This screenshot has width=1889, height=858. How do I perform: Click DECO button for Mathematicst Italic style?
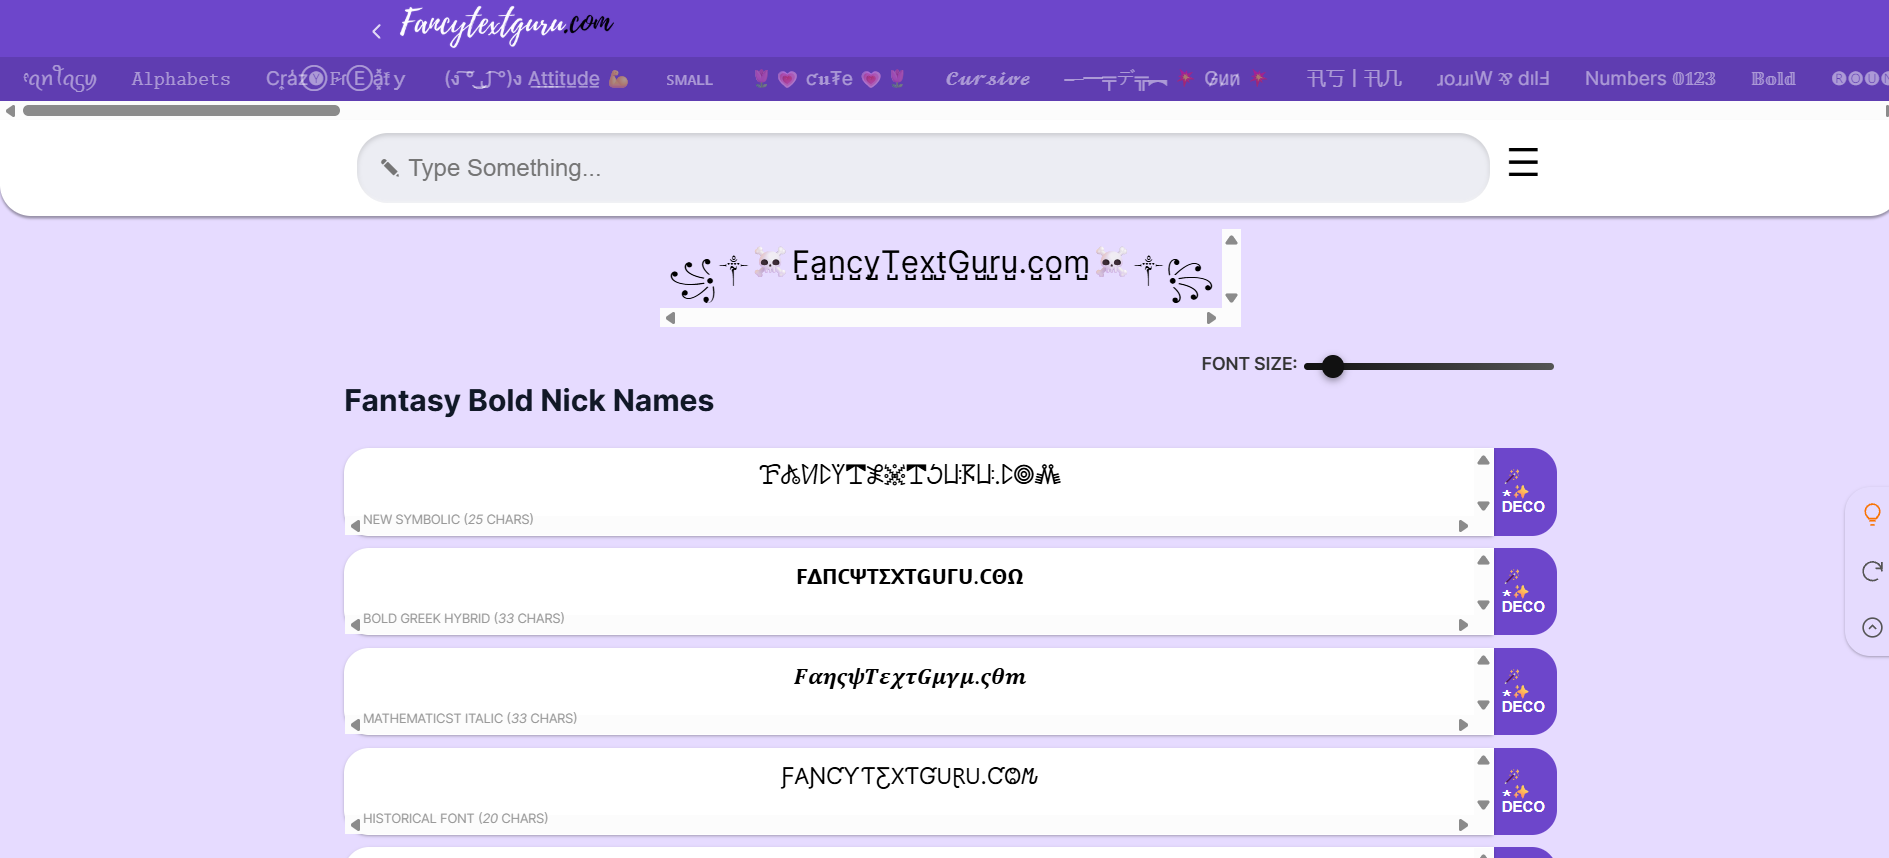pyautogui.click(x=1523, y=692)
